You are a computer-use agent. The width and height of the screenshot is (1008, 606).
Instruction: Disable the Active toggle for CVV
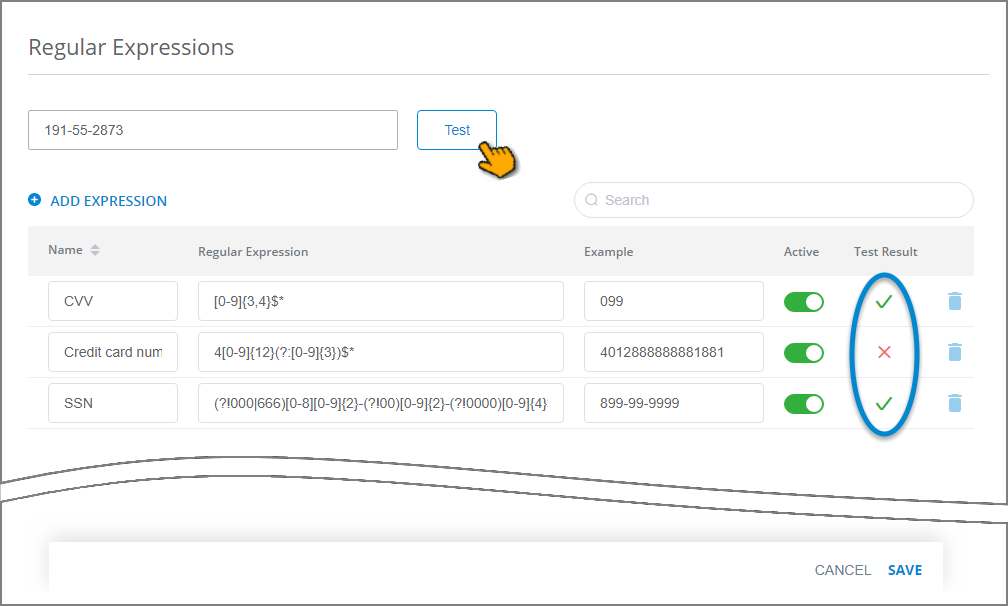pos(804,300)
